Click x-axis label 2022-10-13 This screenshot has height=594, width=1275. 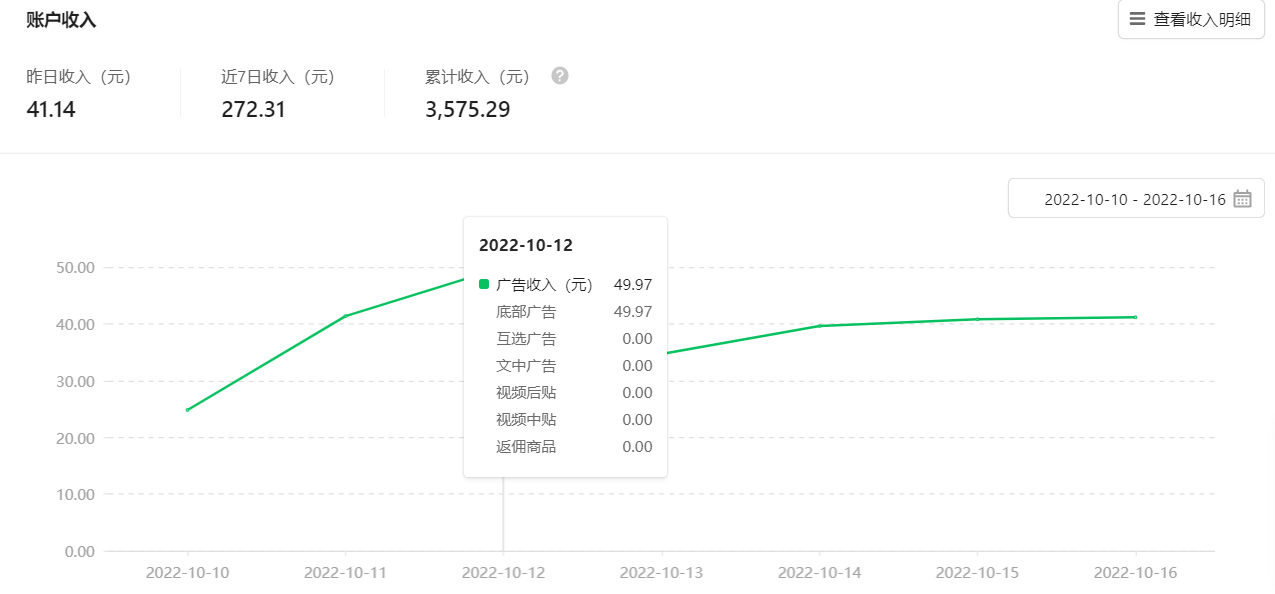[661, 573]
